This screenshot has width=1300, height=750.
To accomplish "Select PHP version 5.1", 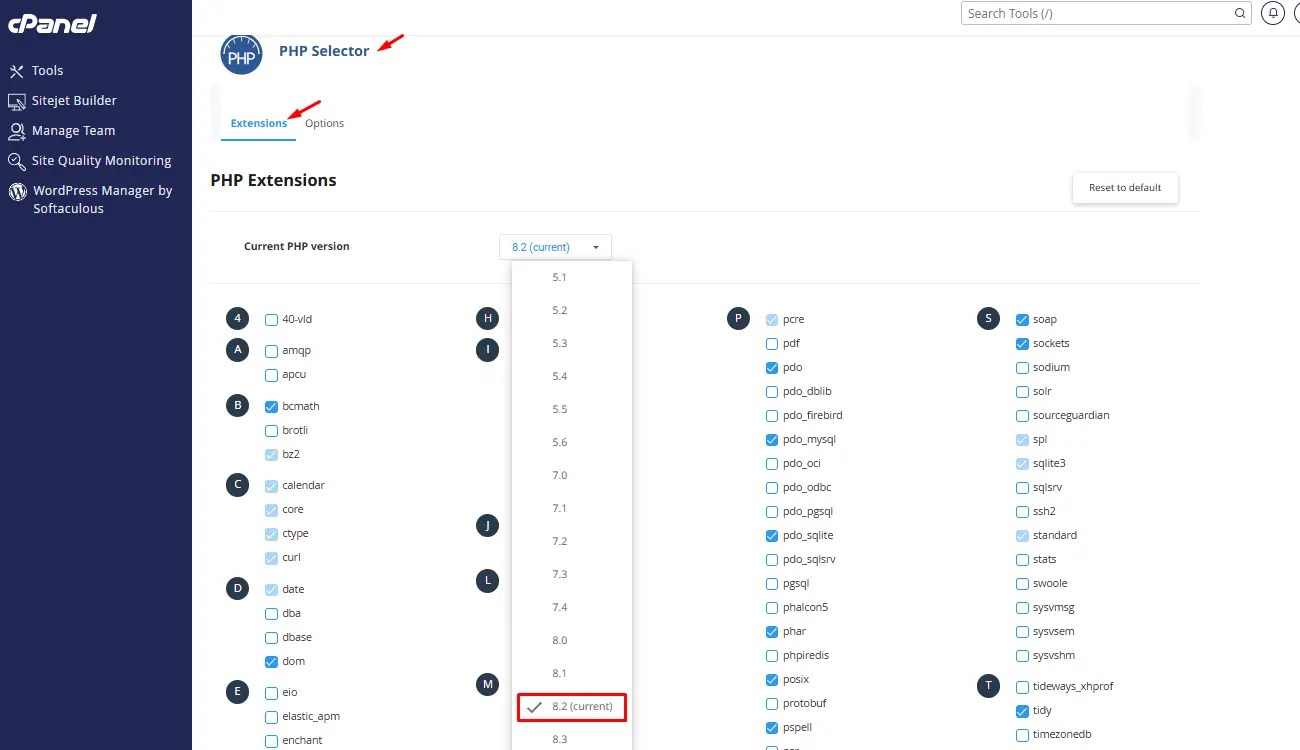I will coord(559,277).
